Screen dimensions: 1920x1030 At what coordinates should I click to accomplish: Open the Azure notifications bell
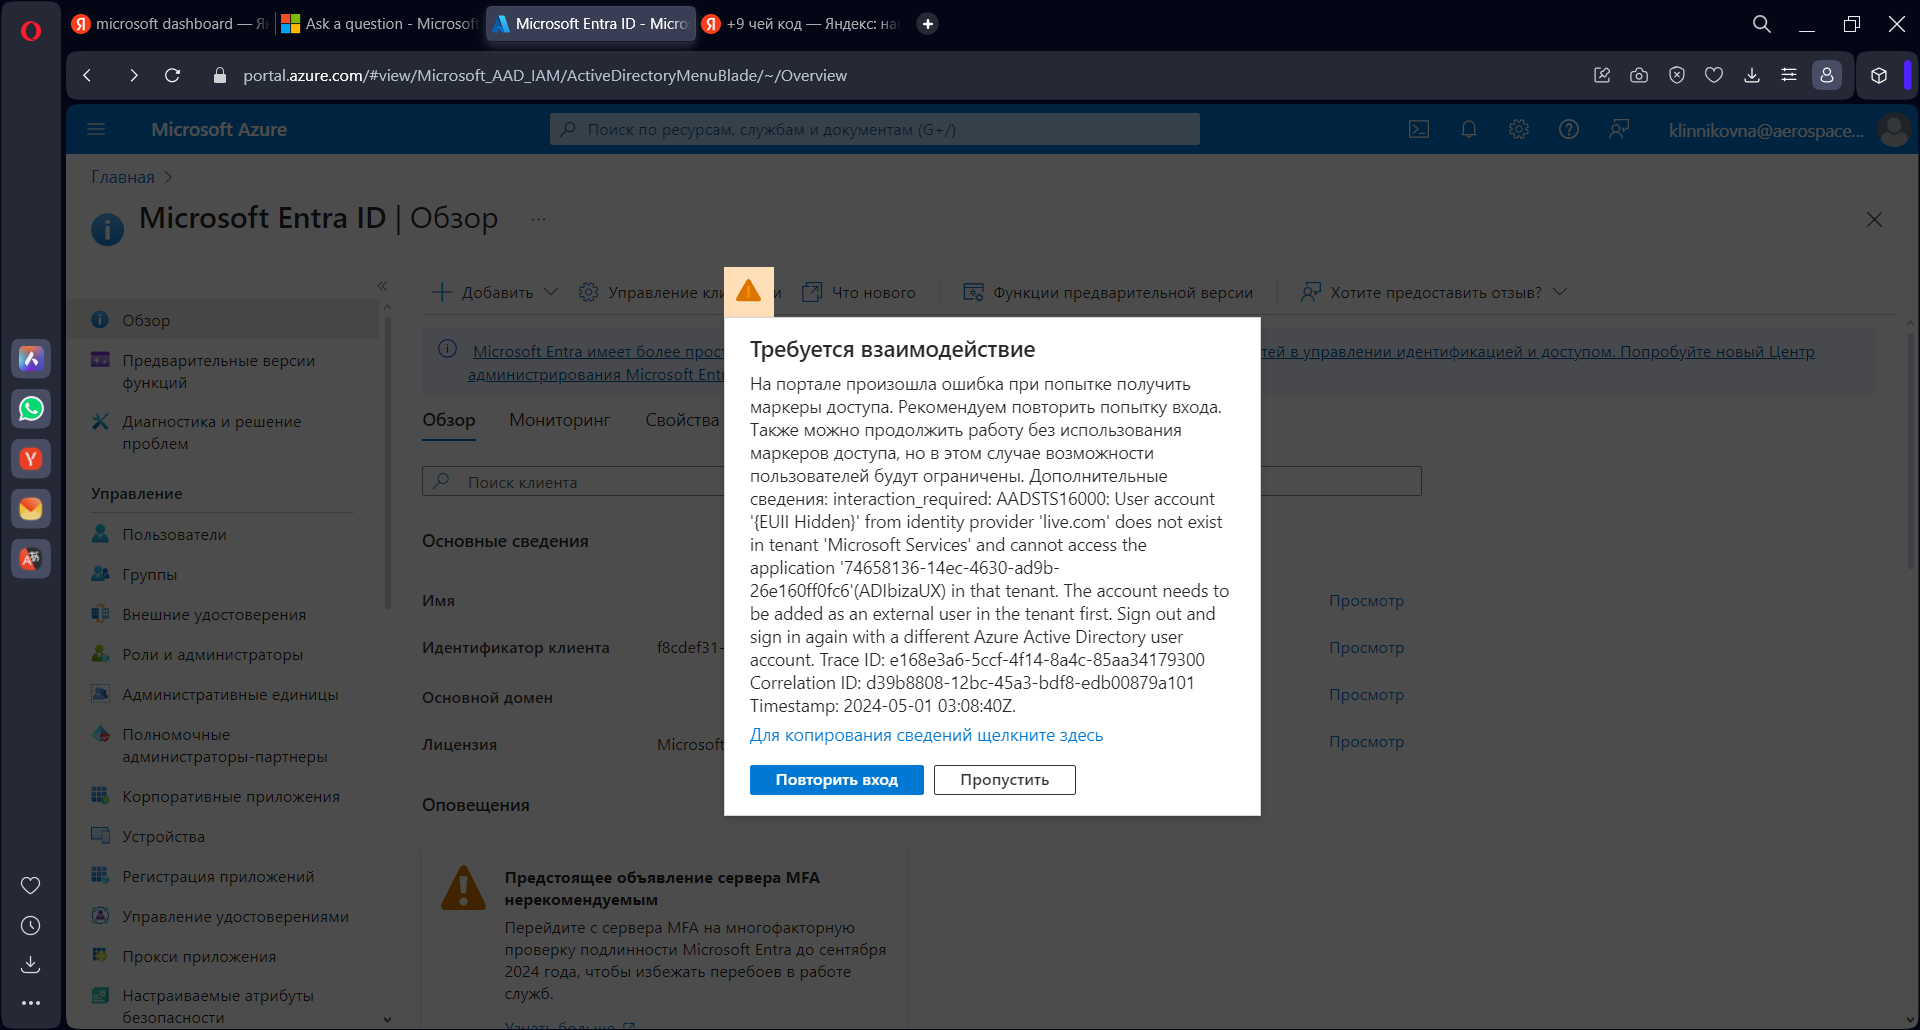pos(1469,129)
